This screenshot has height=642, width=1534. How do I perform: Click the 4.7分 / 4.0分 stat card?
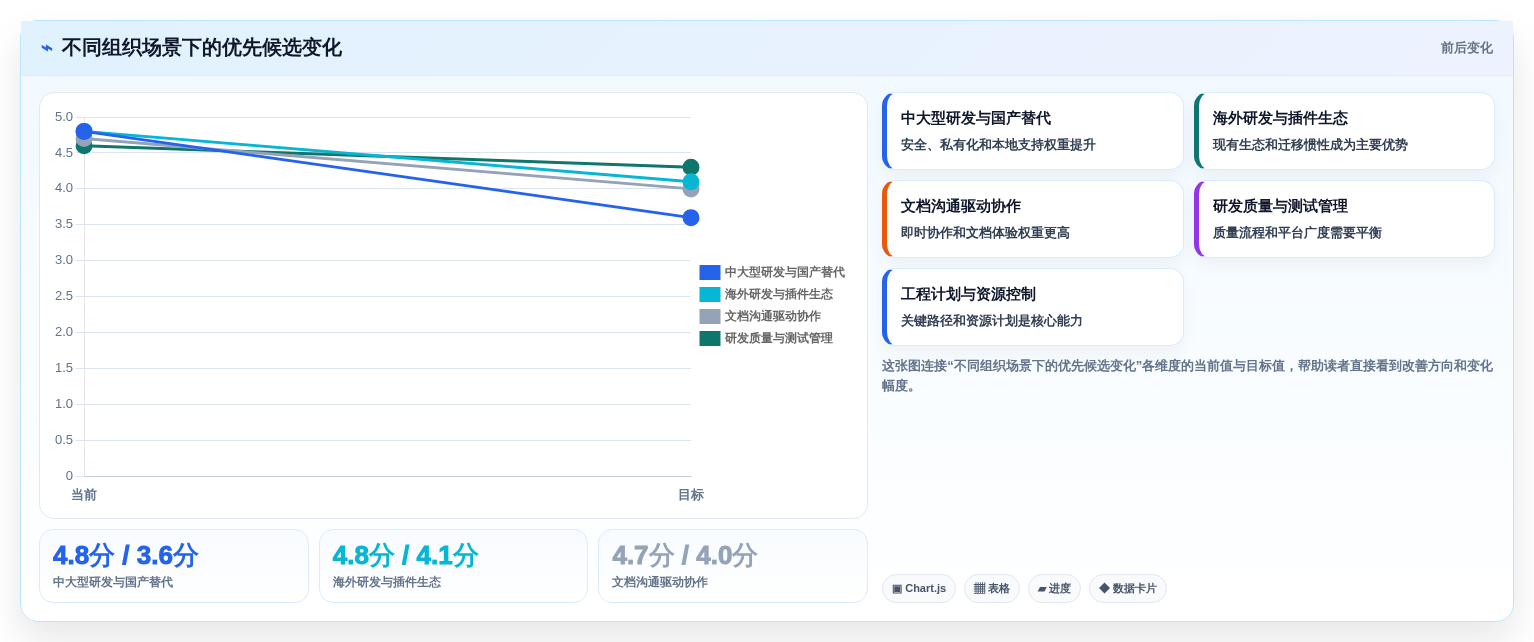733,566
